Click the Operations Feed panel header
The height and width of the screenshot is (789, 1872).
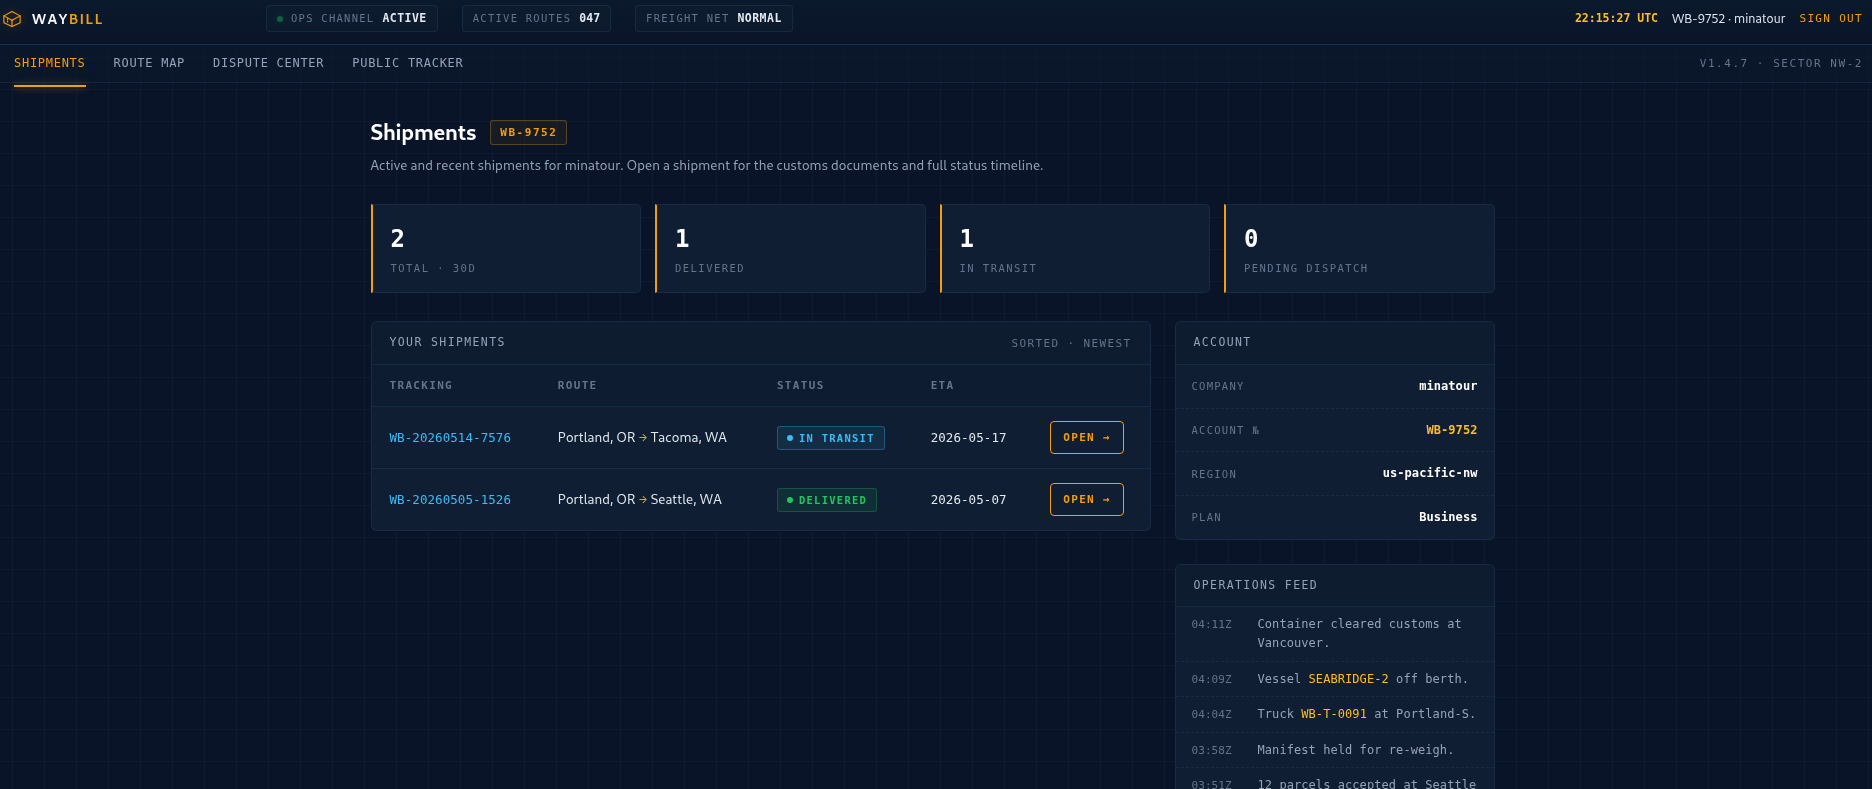tap(1335, 585)
